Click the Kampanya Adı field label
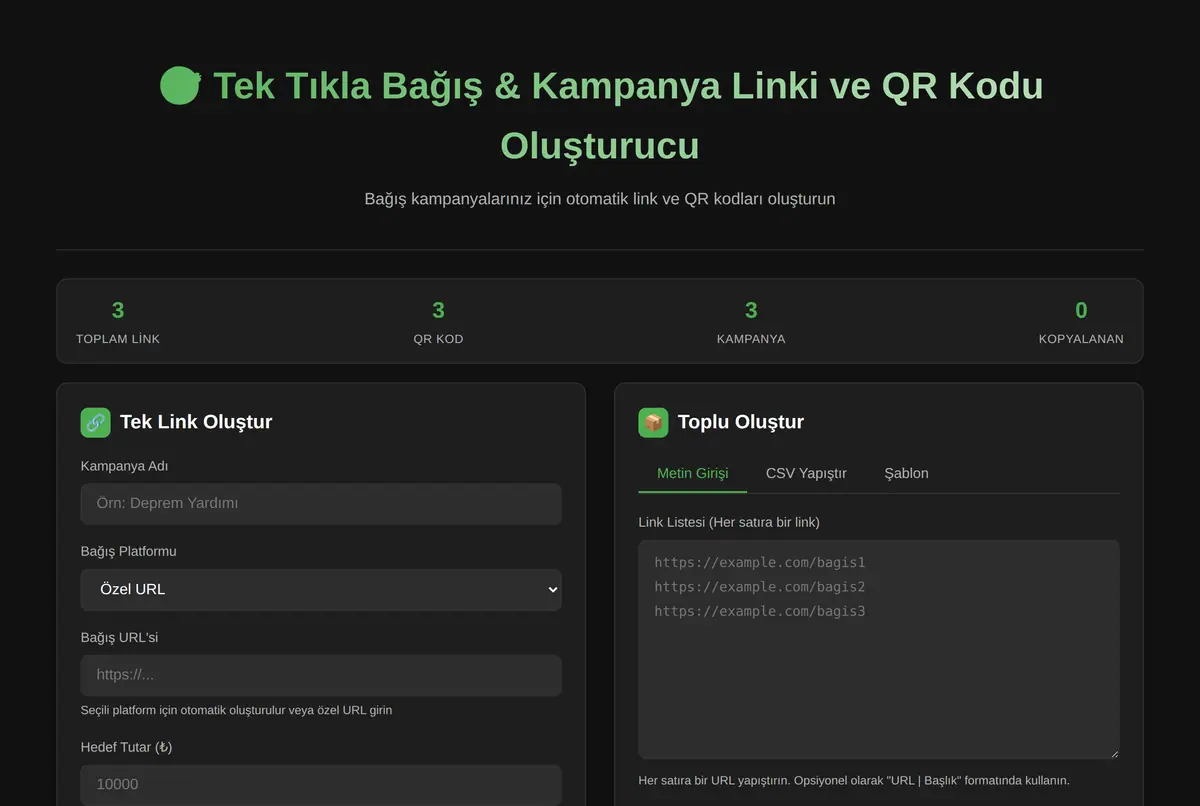Image resolution: width=1200 pixels, height=806 pixels. [125, 466]
